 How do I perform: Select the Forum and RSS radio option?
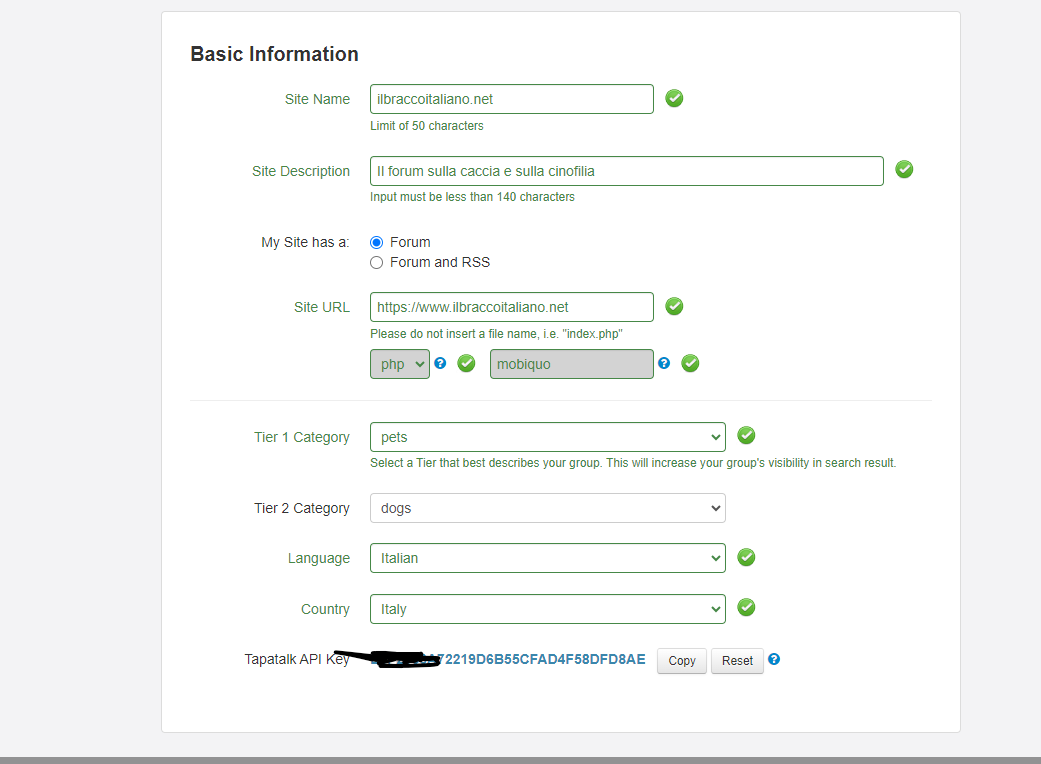tap(377, 262)
